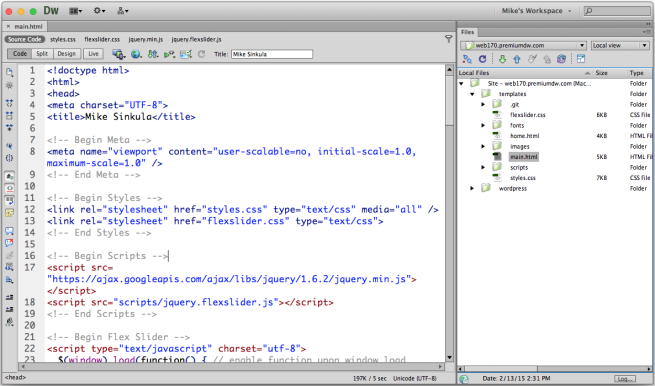Screen dimensions: 655x386
Task: Click the W3C Validation icon
Action: [x=169, y=54]
